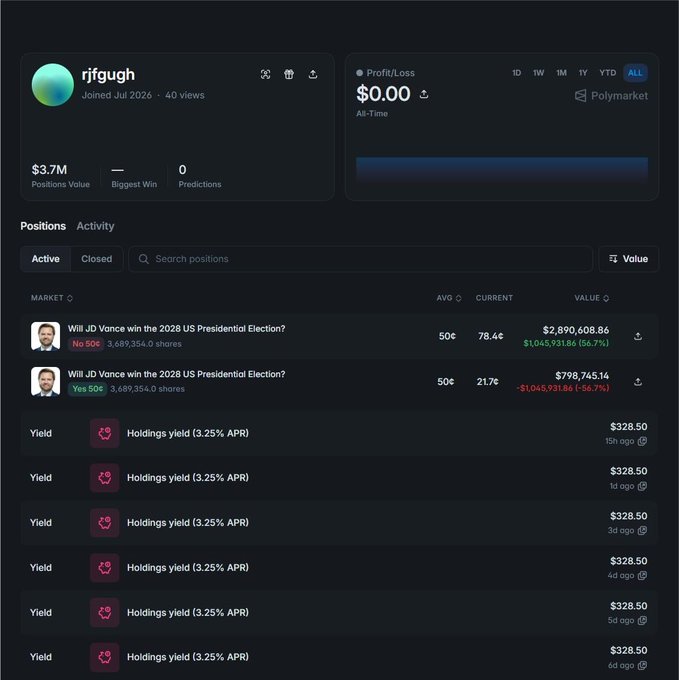Image resolution: width=679 pixels, height=680 pixels.
Task: Sort by AVG column header
Action: pyautogui.click(x=449, y=298)
